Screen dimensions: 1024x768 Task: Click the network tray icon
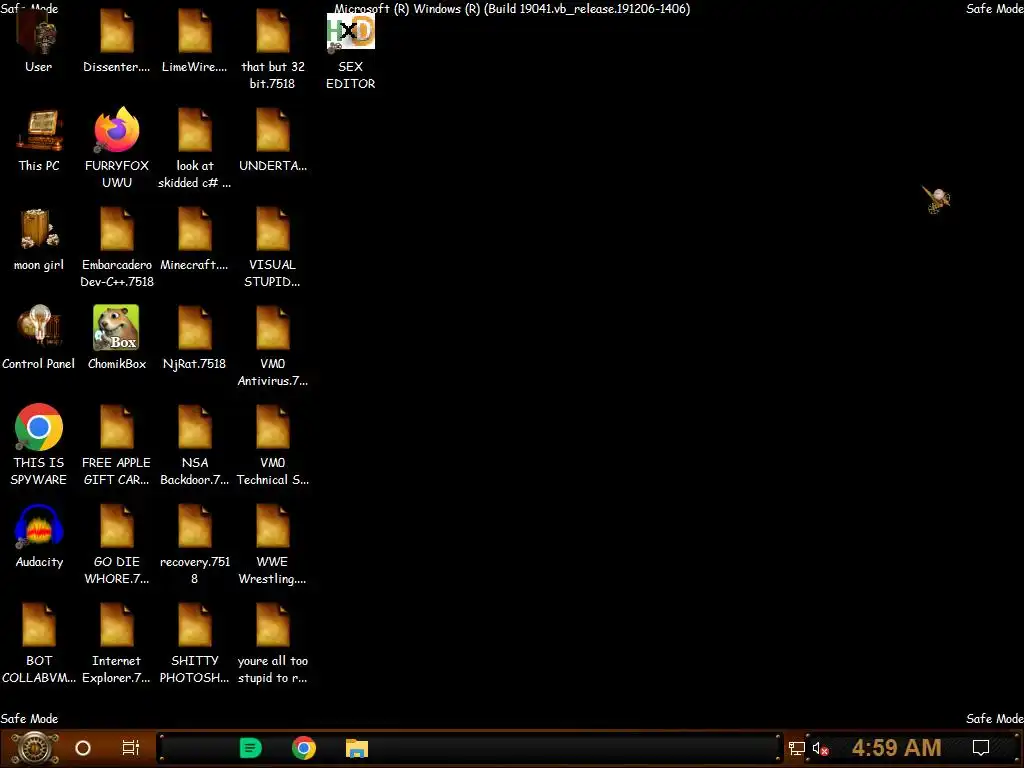coord(797,748)
